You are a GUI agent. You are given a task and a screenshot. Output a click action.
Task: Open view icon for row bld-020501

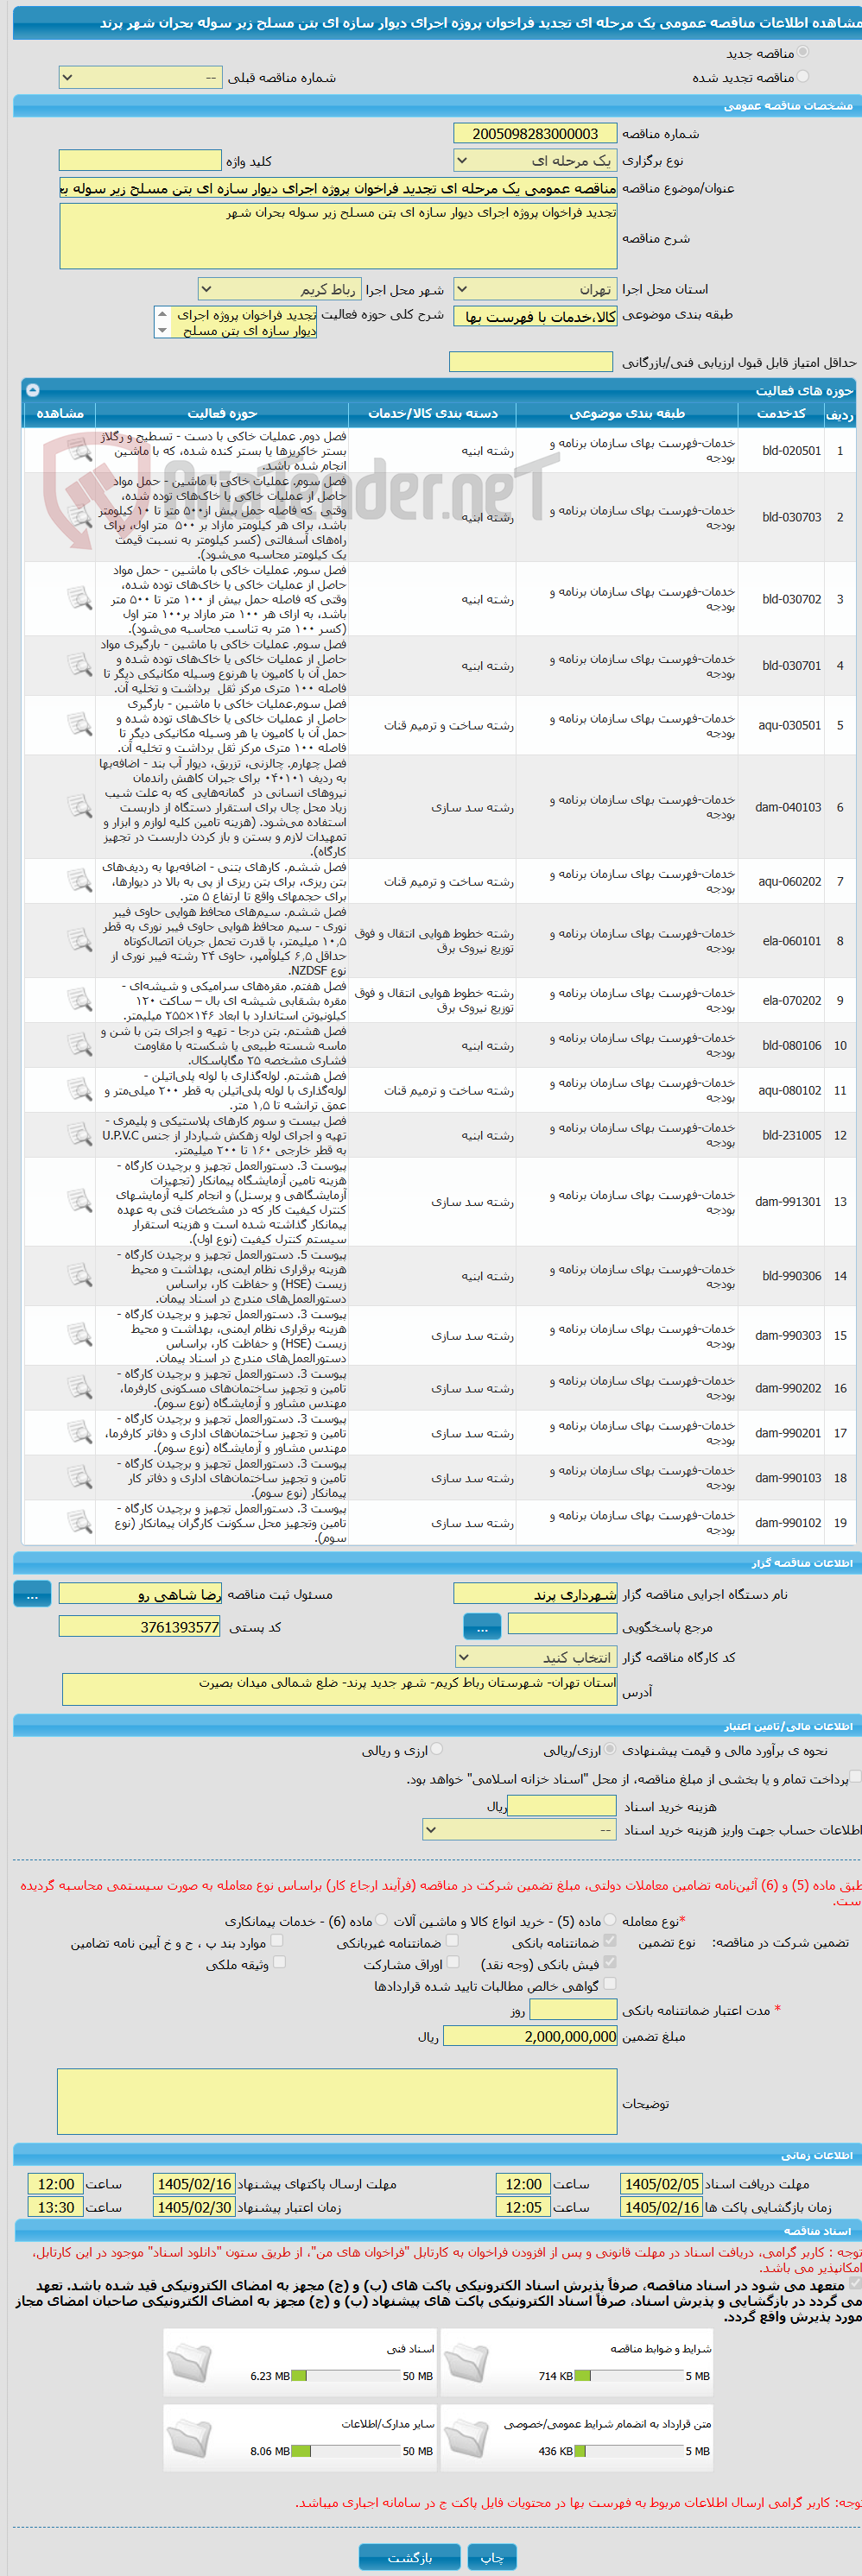[79, 451]
